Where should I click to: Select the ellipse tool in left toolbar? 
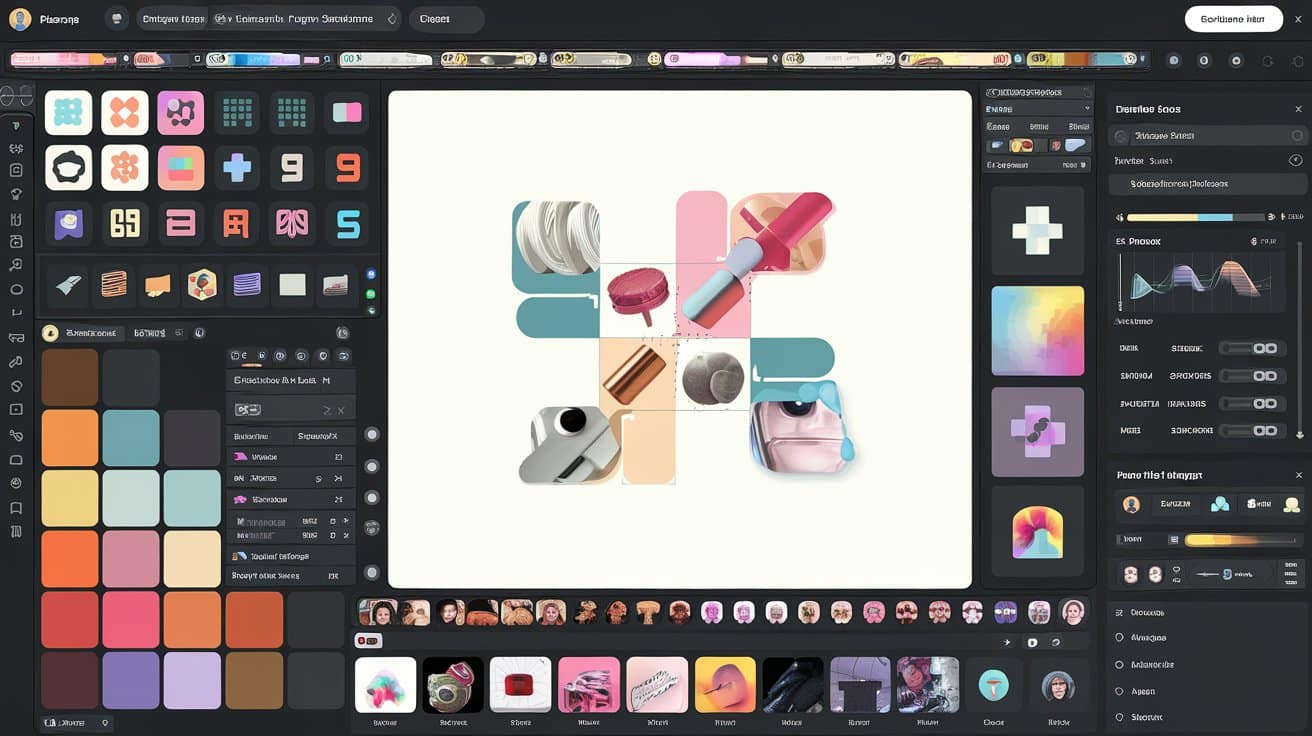tap(16, 289)
